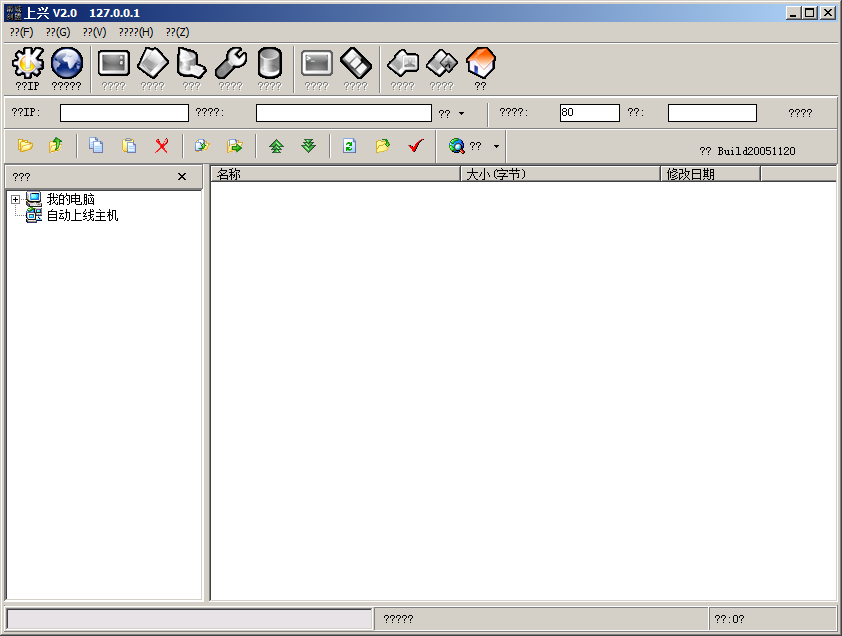This screenshot has width=842, height=636.
Task: Open dropdown arrow beside the search globe
Action: (x=496, y=146)
